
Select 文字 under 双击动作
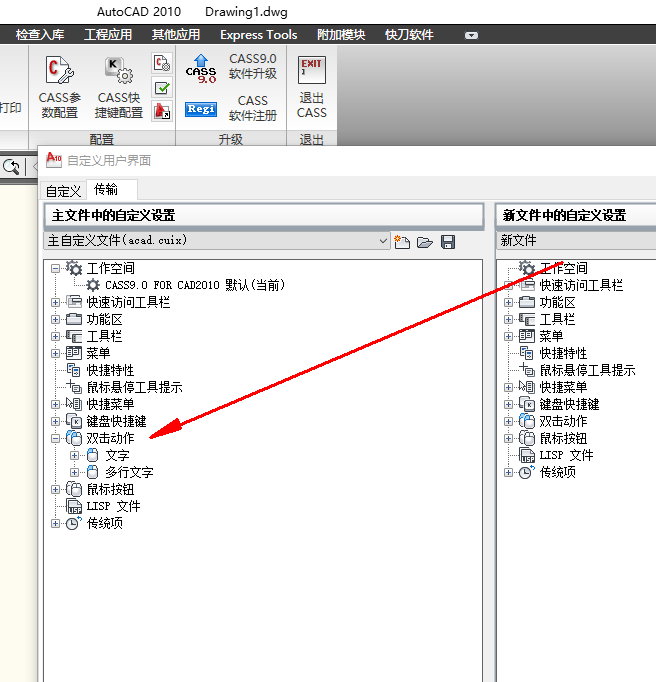click(117, 455)
